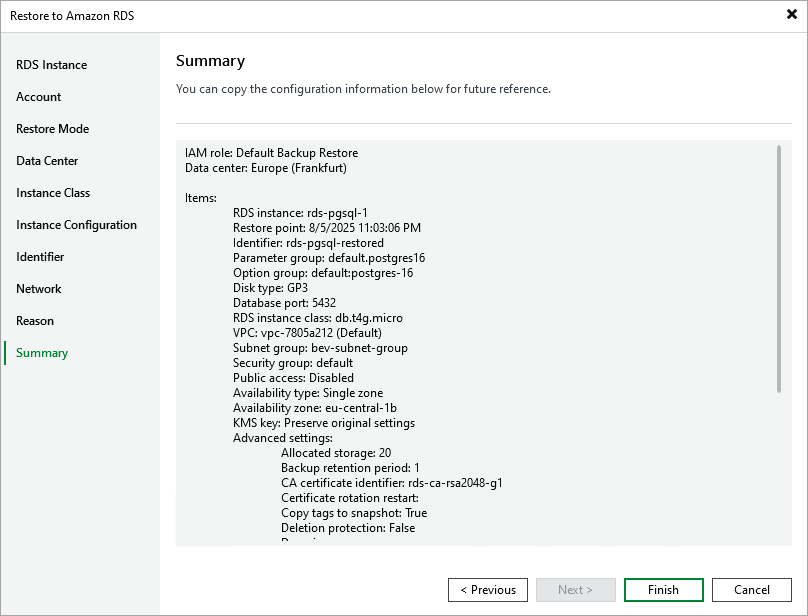Screen dimensions: 808x616
Task: Close the Restore to Amazon RDS dialog
Action: coord(792,15)
